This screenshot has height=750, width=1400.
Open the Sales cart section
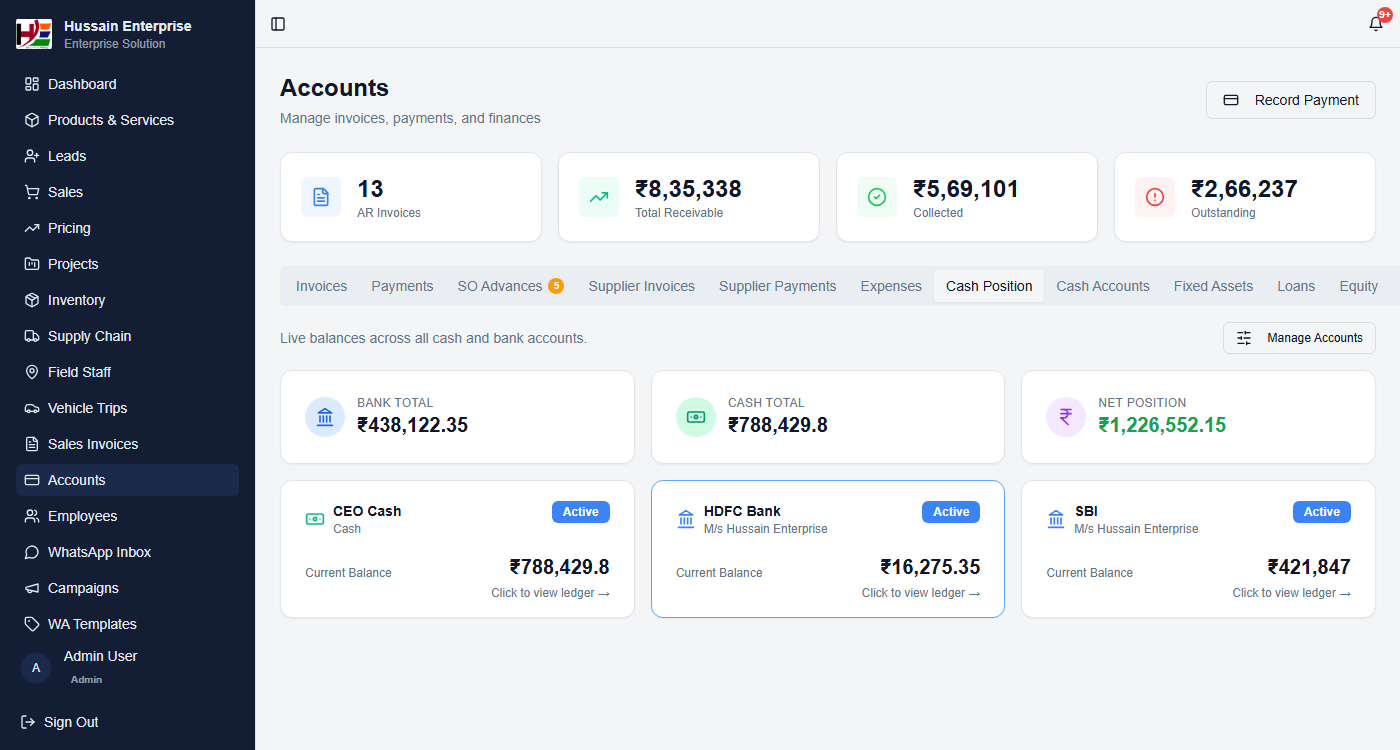(127, 192)
